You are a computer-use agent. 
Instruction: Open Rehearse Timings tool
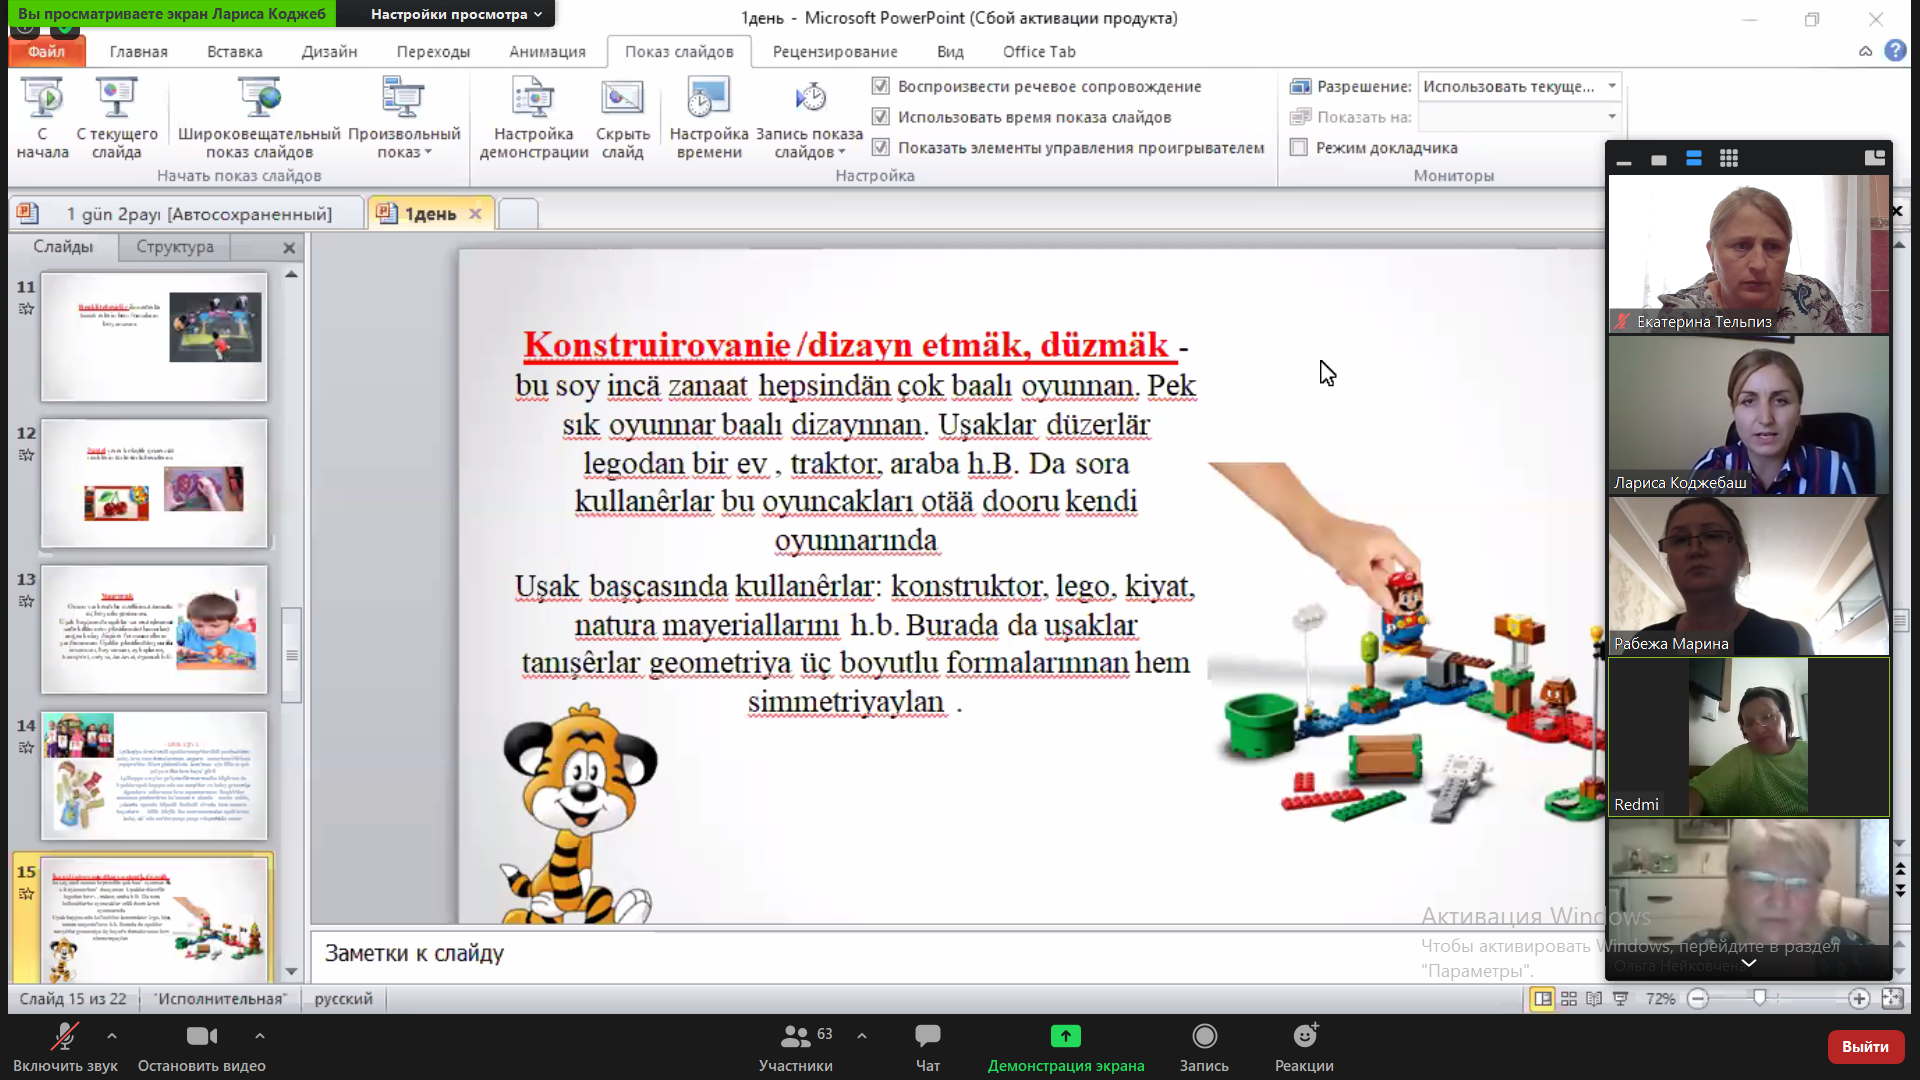(708, 98)
